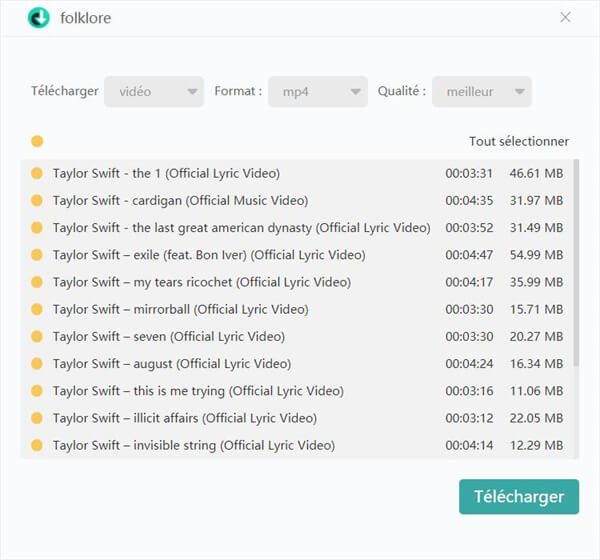Select invisible string title

point(194,446)
